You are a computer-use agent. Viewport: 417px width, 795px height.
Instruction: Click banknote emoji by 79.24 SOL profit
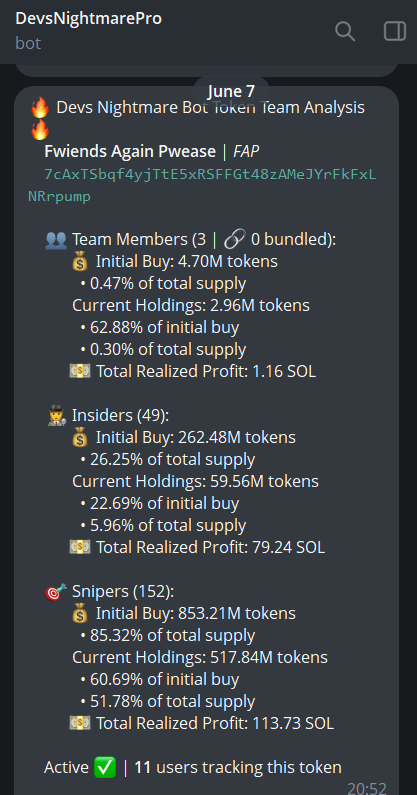point(80,547)
